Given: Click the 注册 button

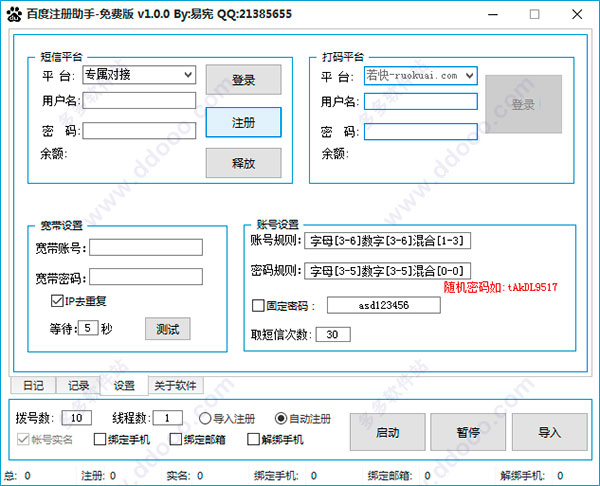Looking at the screenshot, I should click(x=243, y=122).
